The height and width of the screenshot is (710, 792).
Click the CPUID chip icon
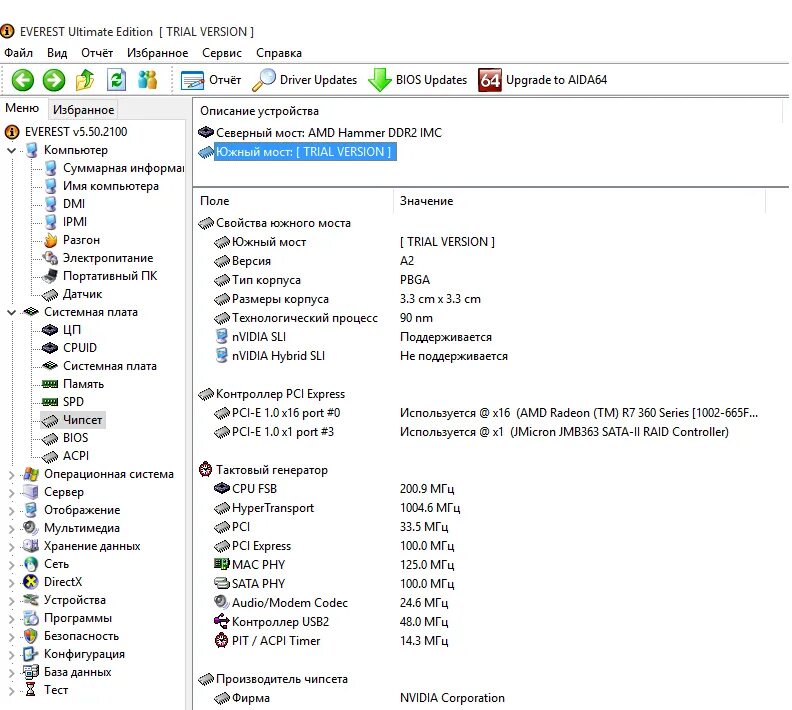50,348
